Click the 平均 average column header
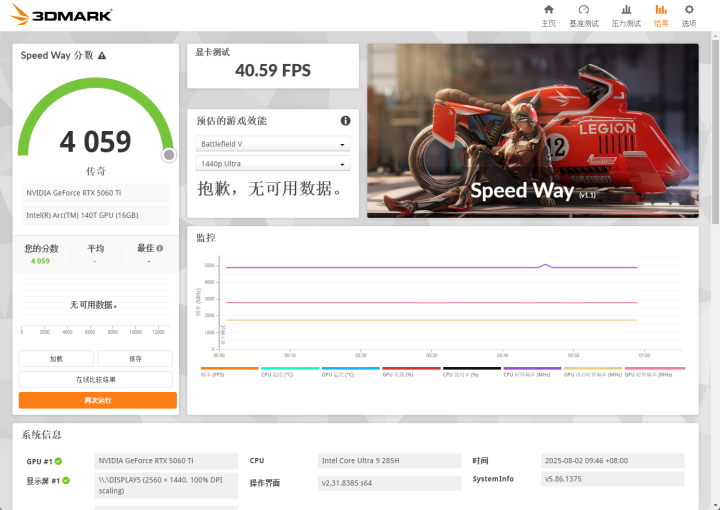 click(96, 248)
